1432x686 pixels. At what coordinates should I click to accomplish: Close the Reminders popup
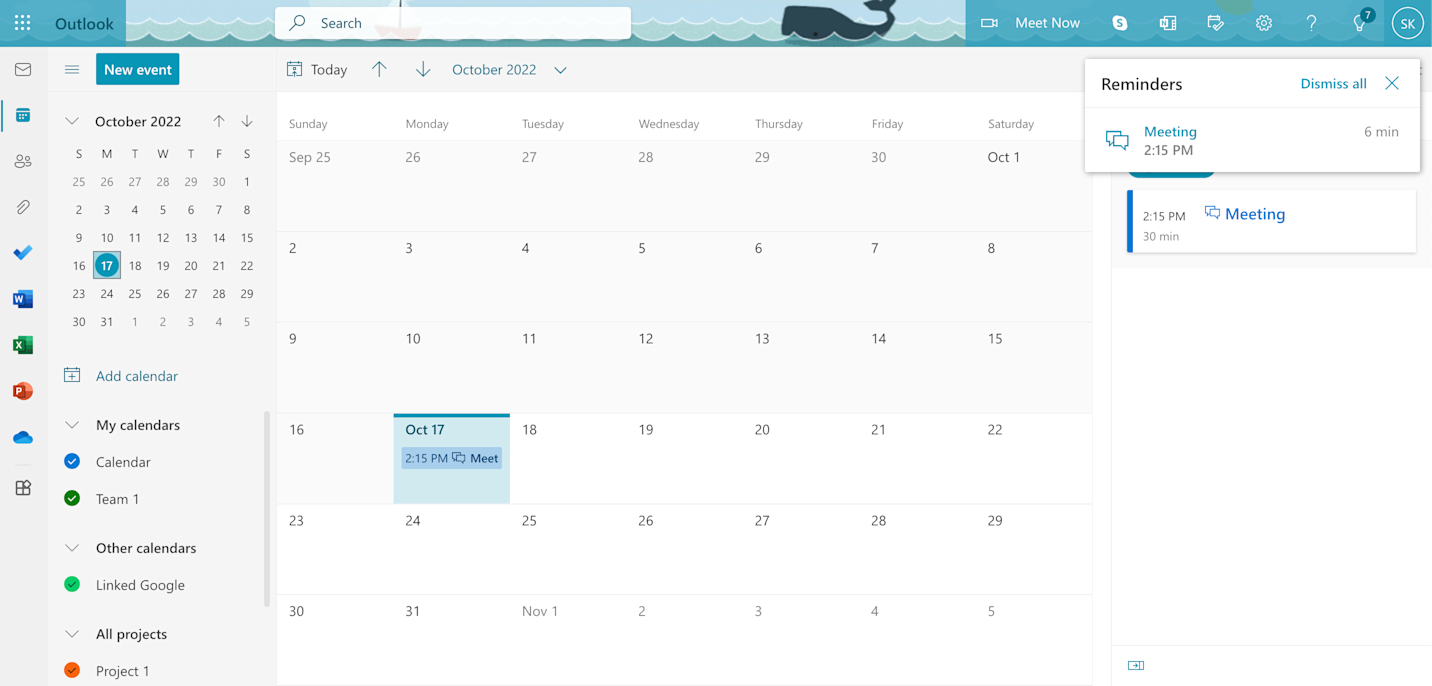click(x=1392, y=83)
